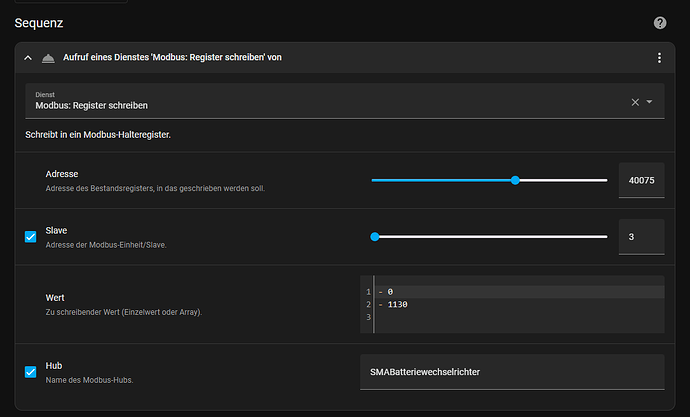The width and height of the screenshot is (690, 417).
Task: Clear the Dienst field with X icon
Action: point(635,102)
